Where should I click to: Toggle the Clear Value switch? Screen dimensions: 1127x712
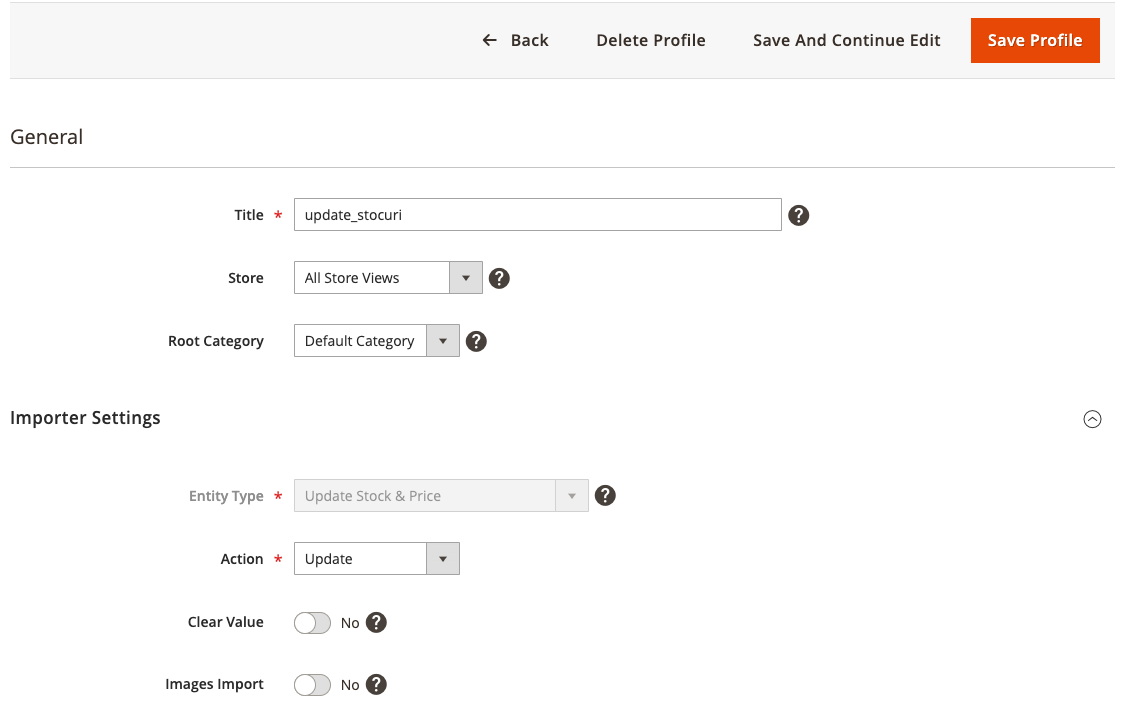312,623
